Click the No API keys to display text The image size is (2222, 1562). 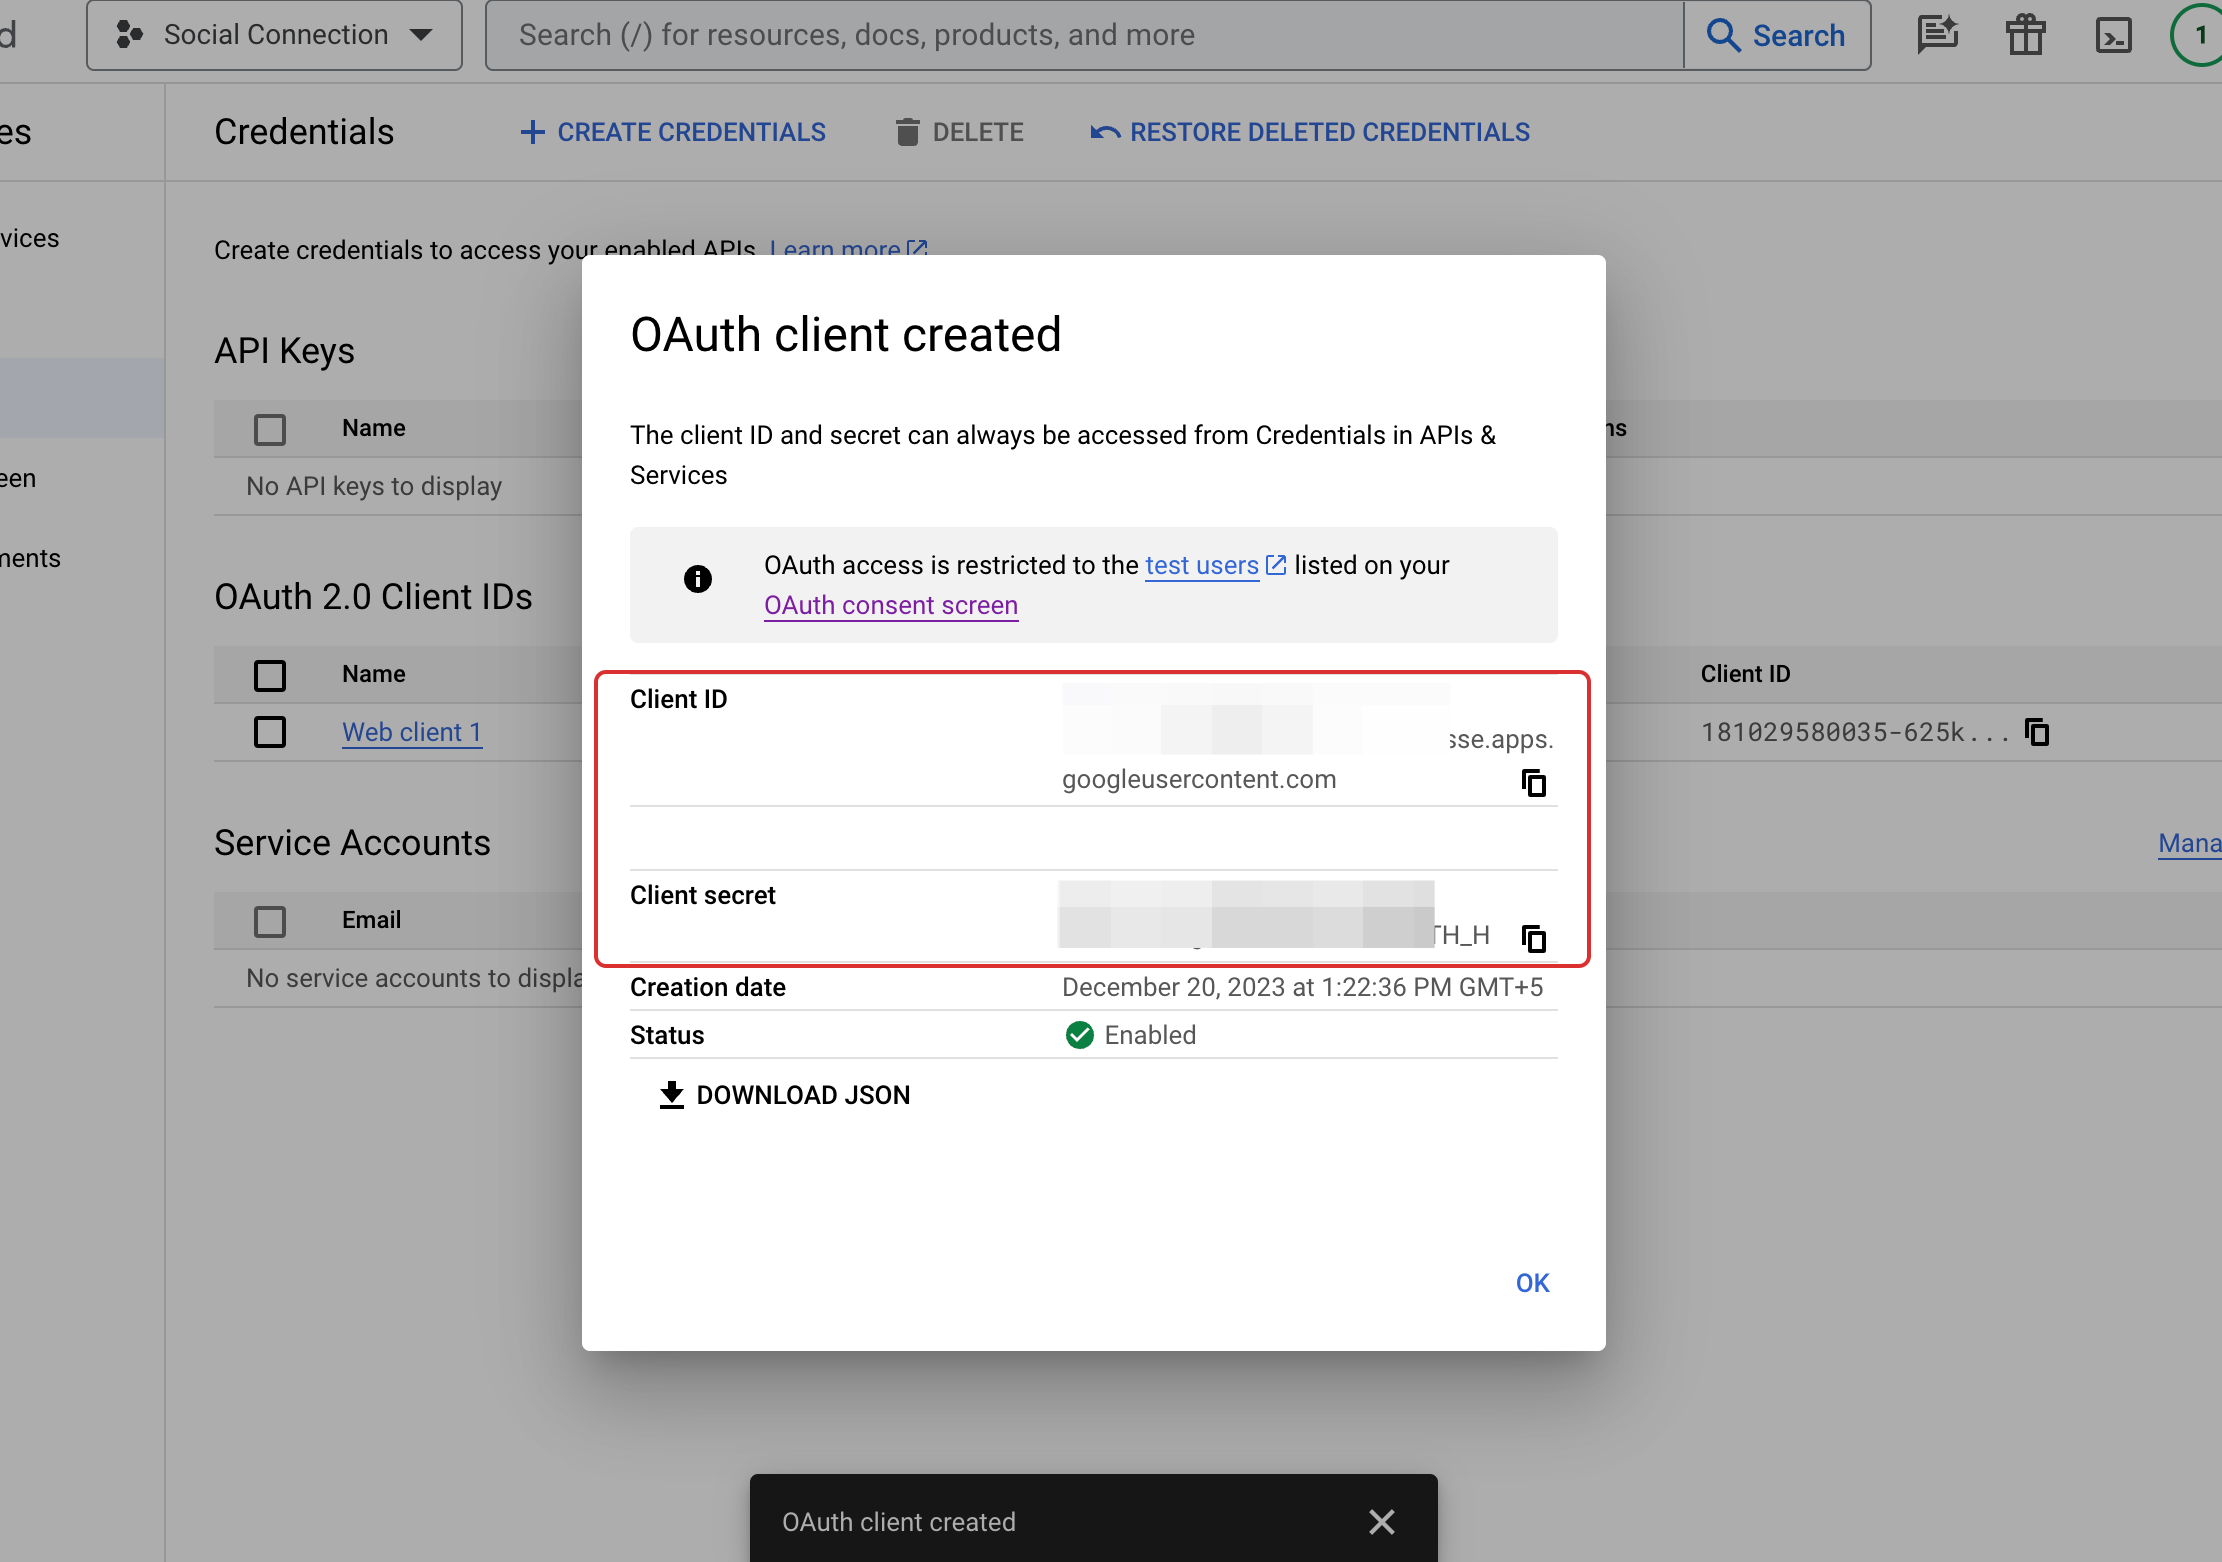(x=374, y=486)
